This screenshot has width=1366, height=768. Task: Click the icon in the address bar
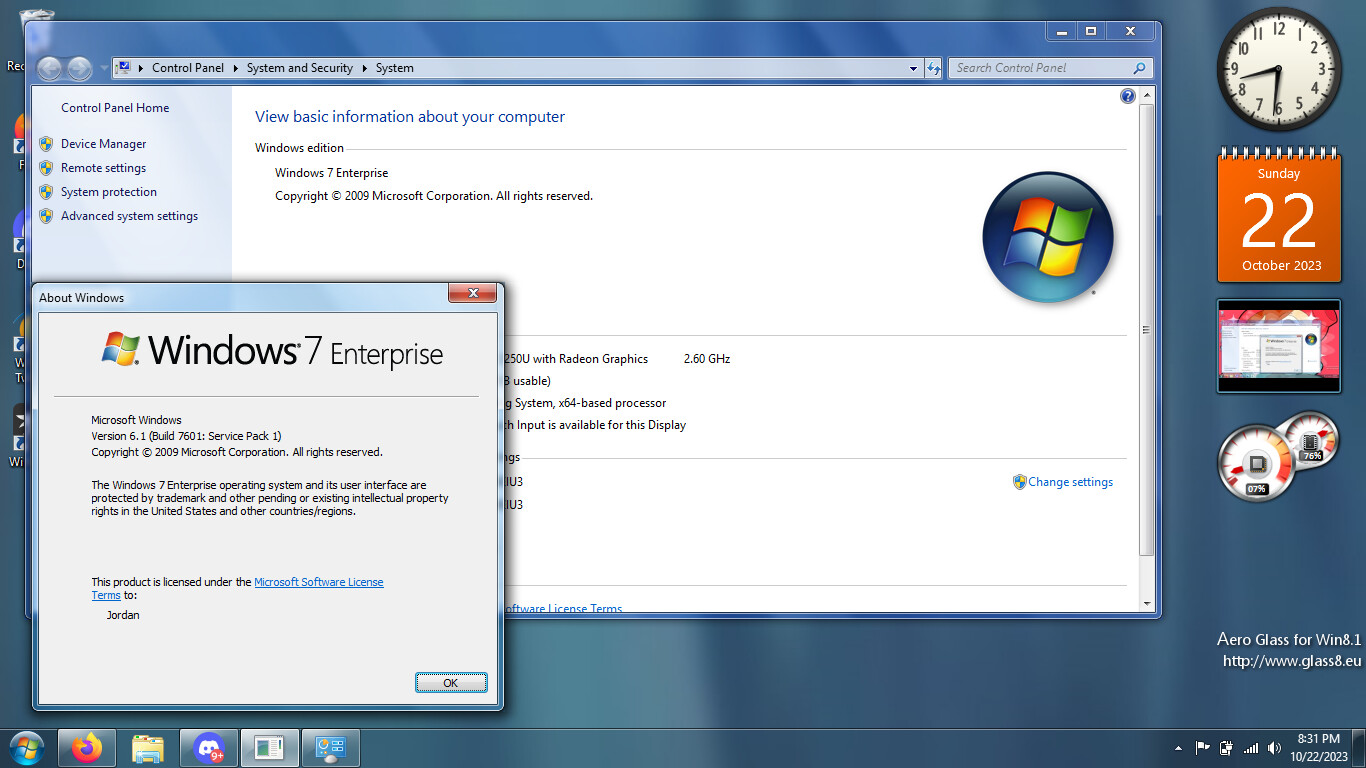pyautogui.click(x=123, y=68)
